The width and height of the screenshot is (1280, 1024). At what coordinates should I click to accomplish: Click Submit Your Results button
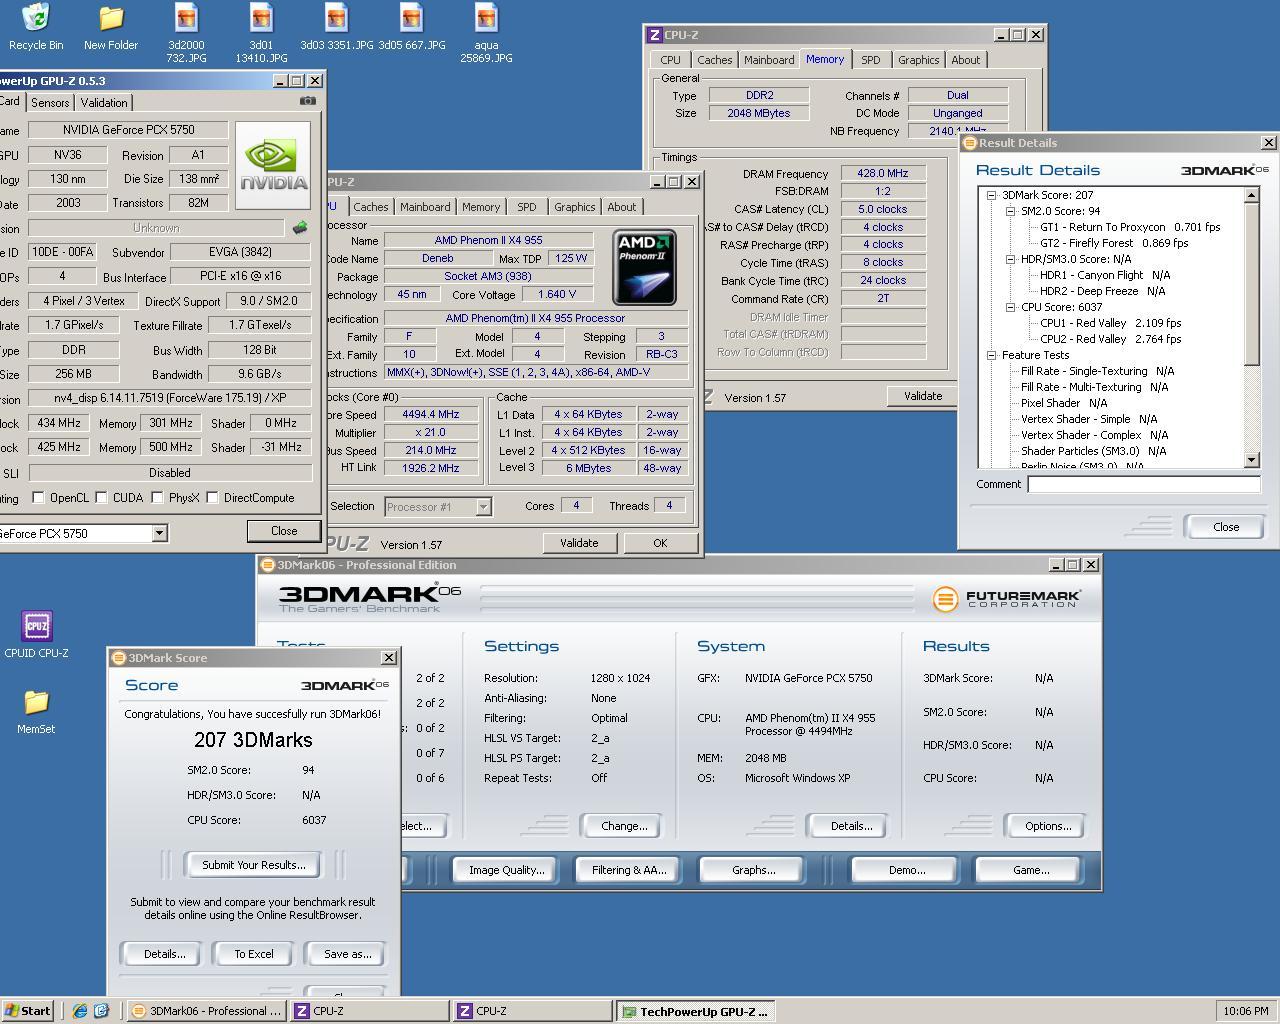(x=254, y=865)
